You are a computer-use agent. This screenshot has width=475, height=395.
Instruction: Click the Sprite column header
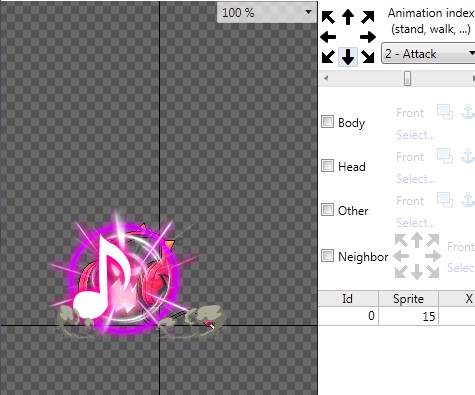408,299
